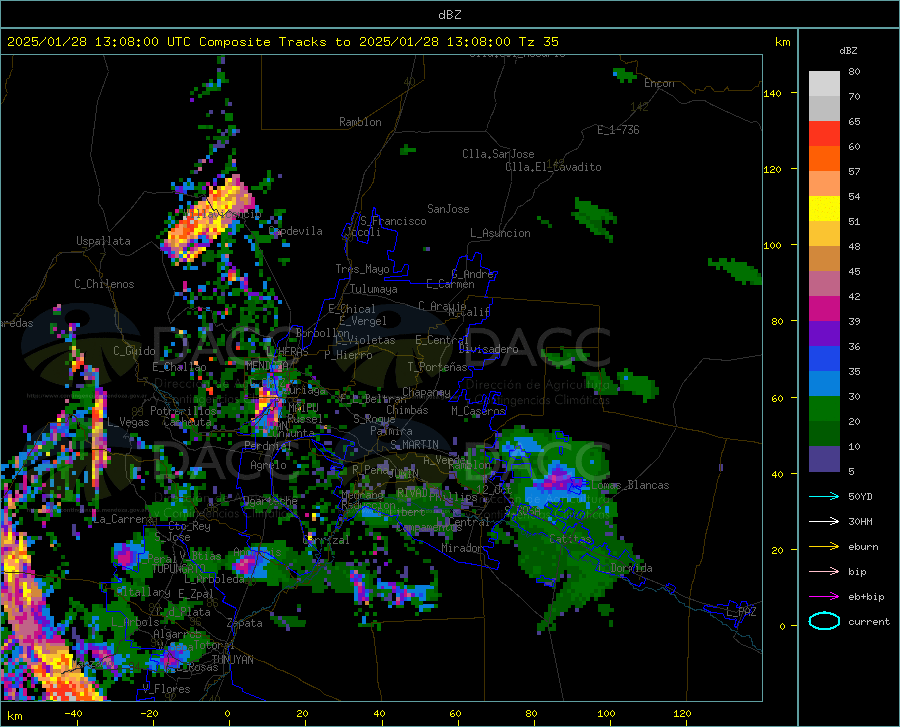Select the yellow 54 dBZ color band
900x727 pixels.
(824, 209)
